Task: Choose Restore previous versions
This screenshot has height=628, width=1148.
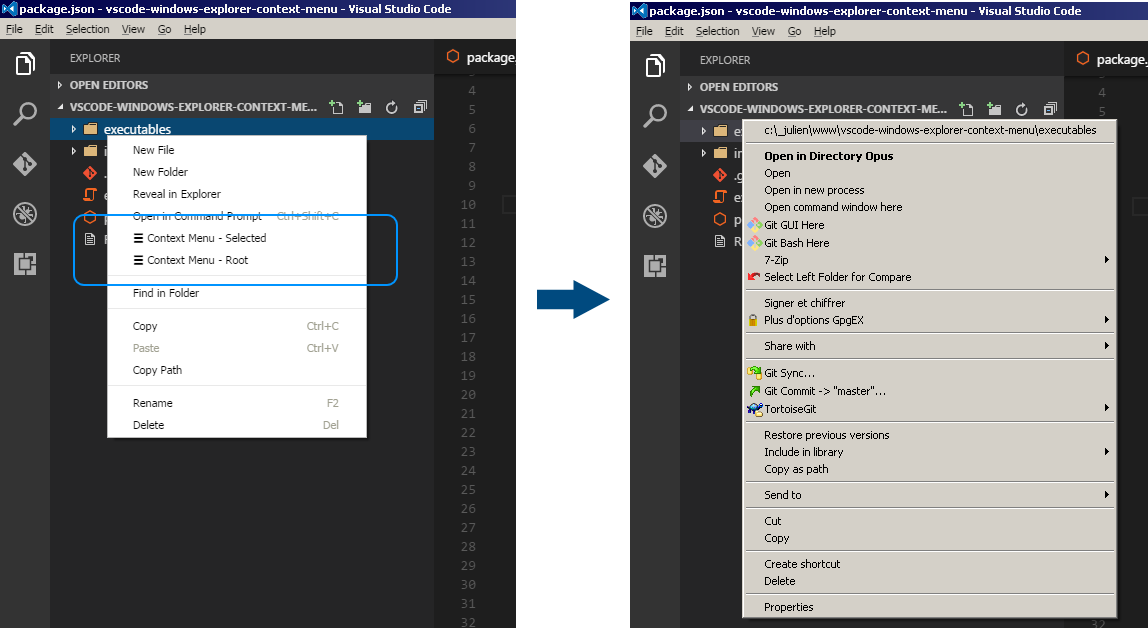Action: [930, 435]
